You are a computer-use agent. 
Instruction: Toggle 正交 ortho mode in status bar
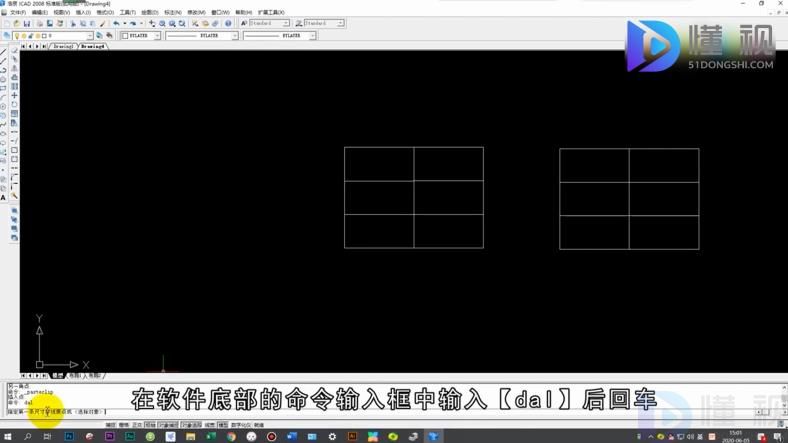pos(137,425)
